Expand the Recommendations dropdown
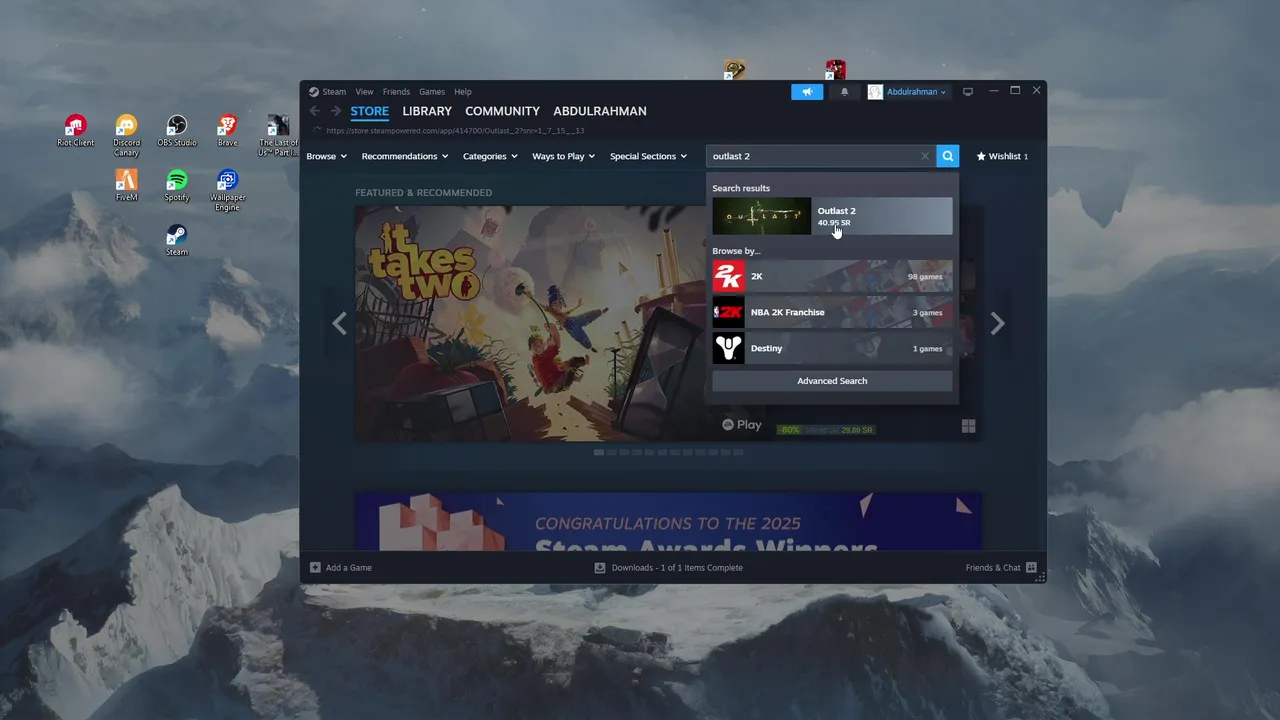1280x720 pixels. [x=404, y=156]
